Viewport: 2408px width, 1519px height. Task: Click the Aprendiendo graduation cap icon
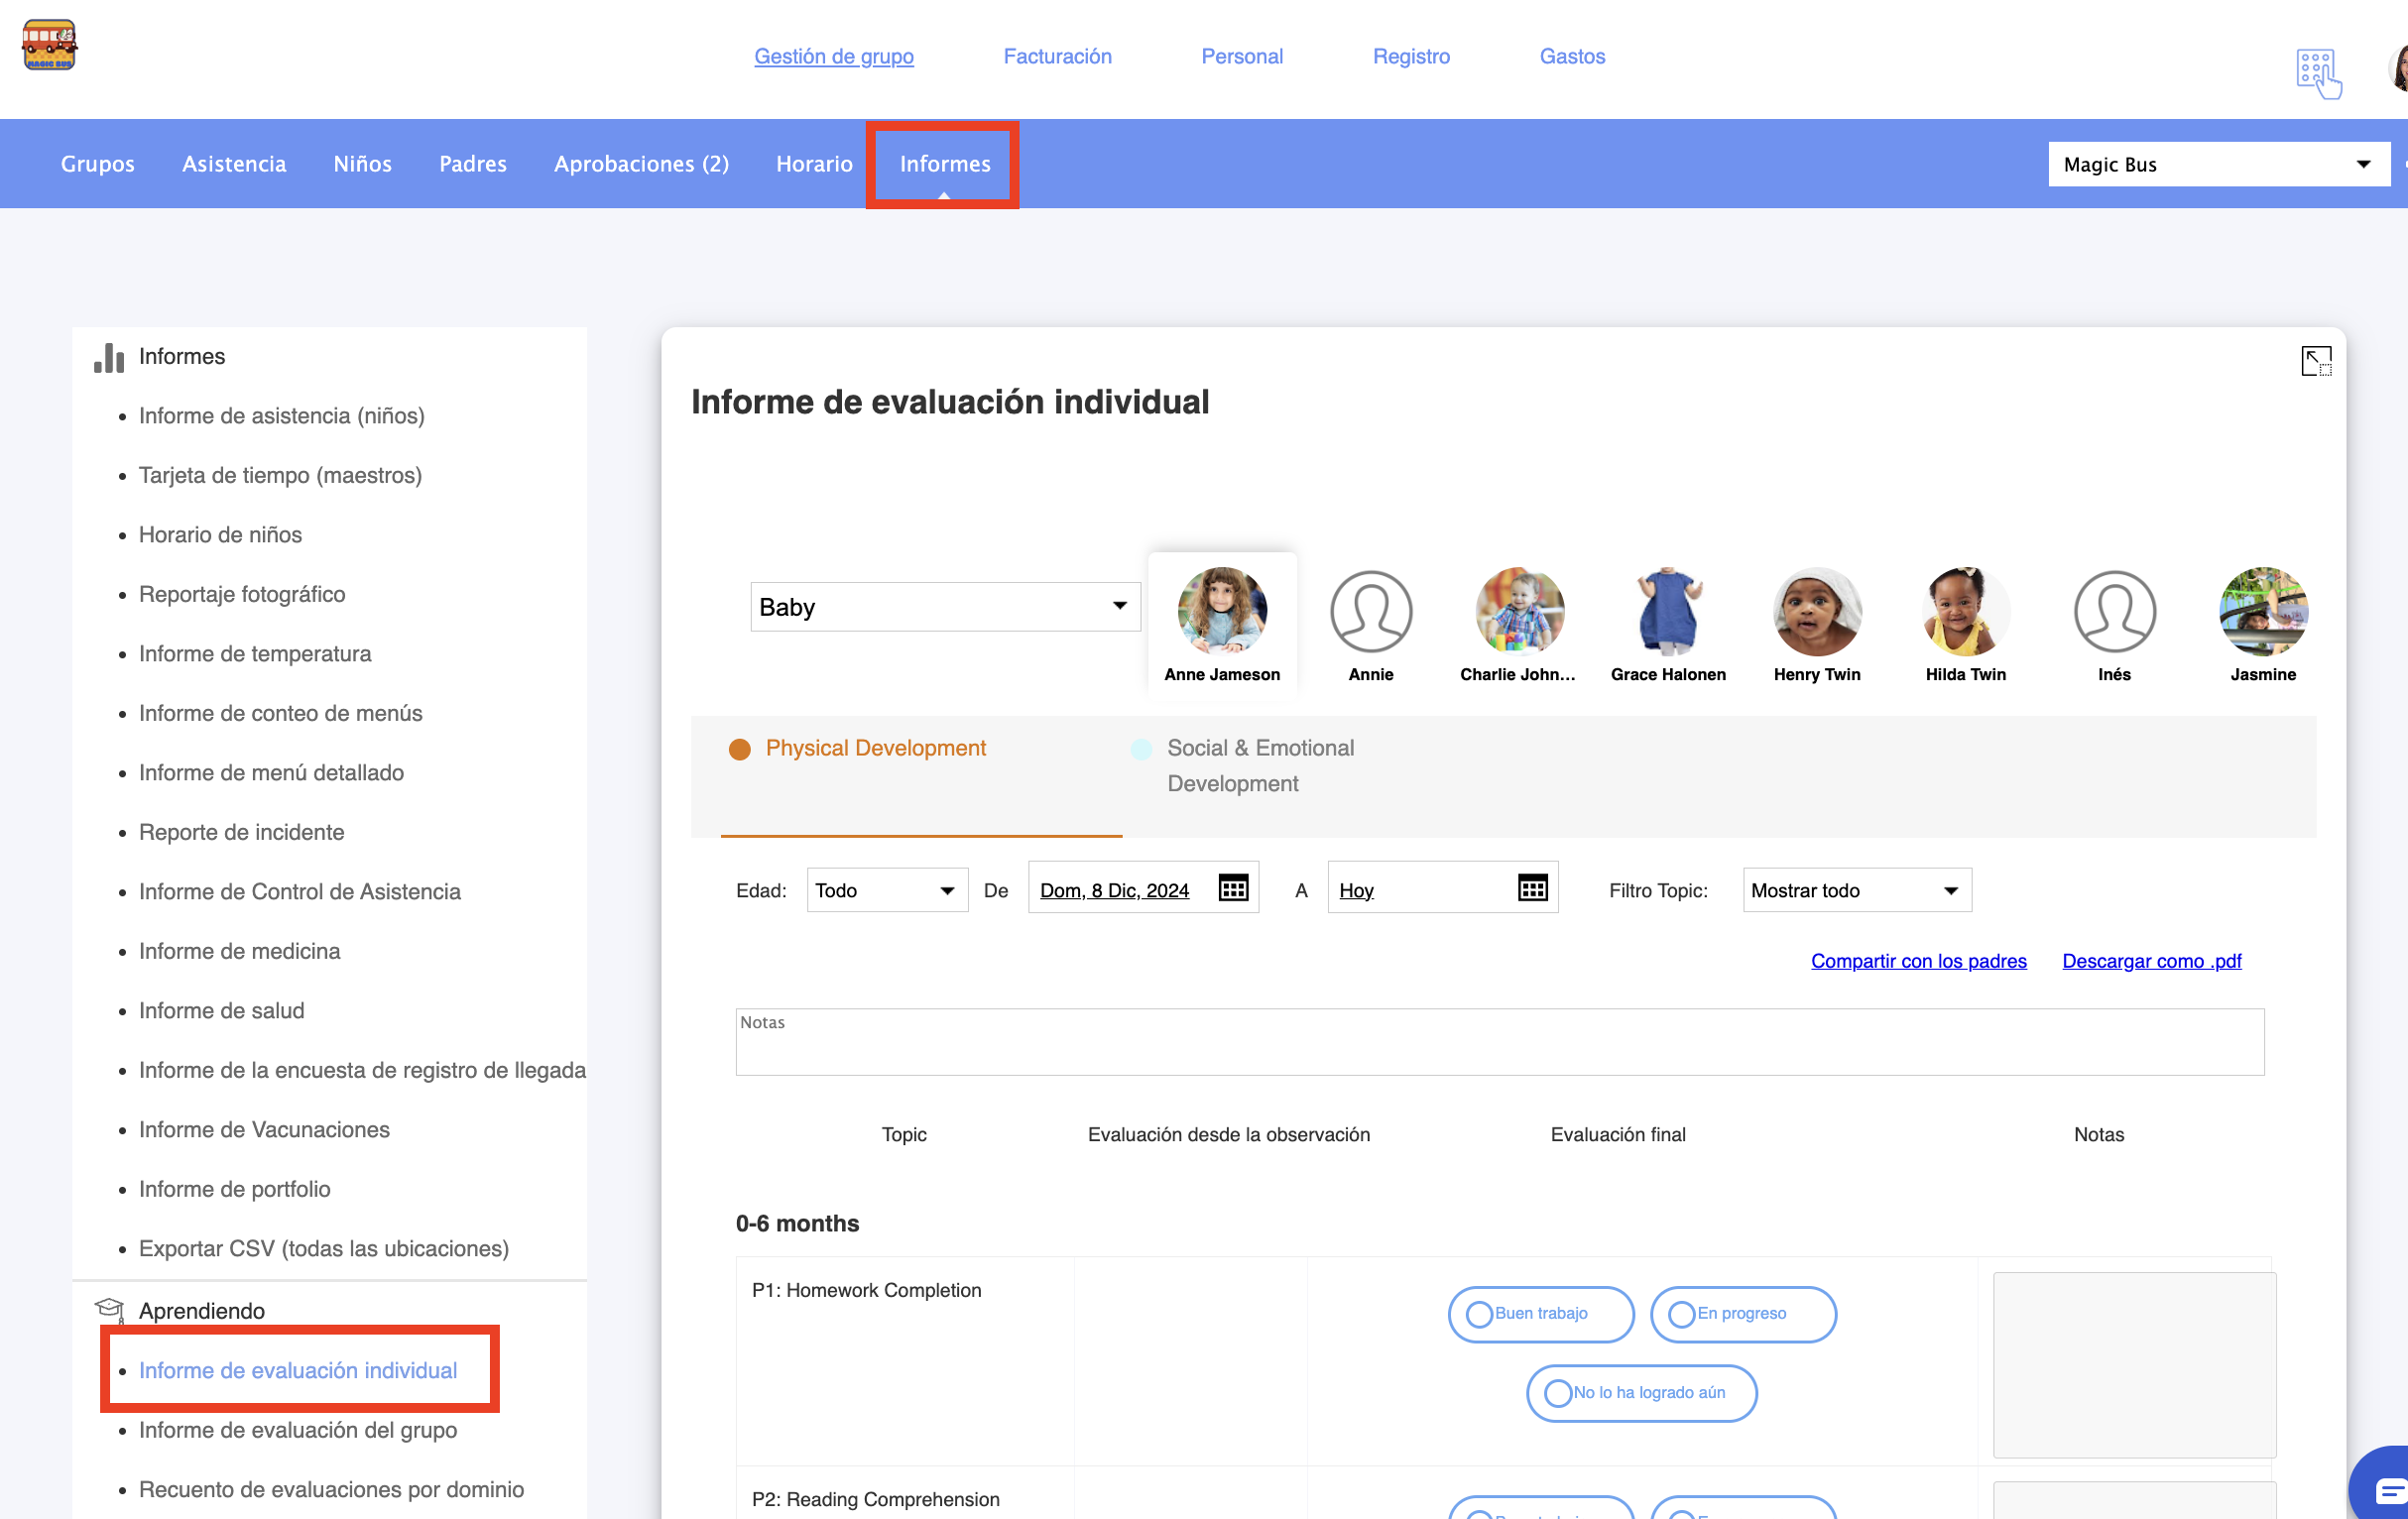(x=109, y=1309)
